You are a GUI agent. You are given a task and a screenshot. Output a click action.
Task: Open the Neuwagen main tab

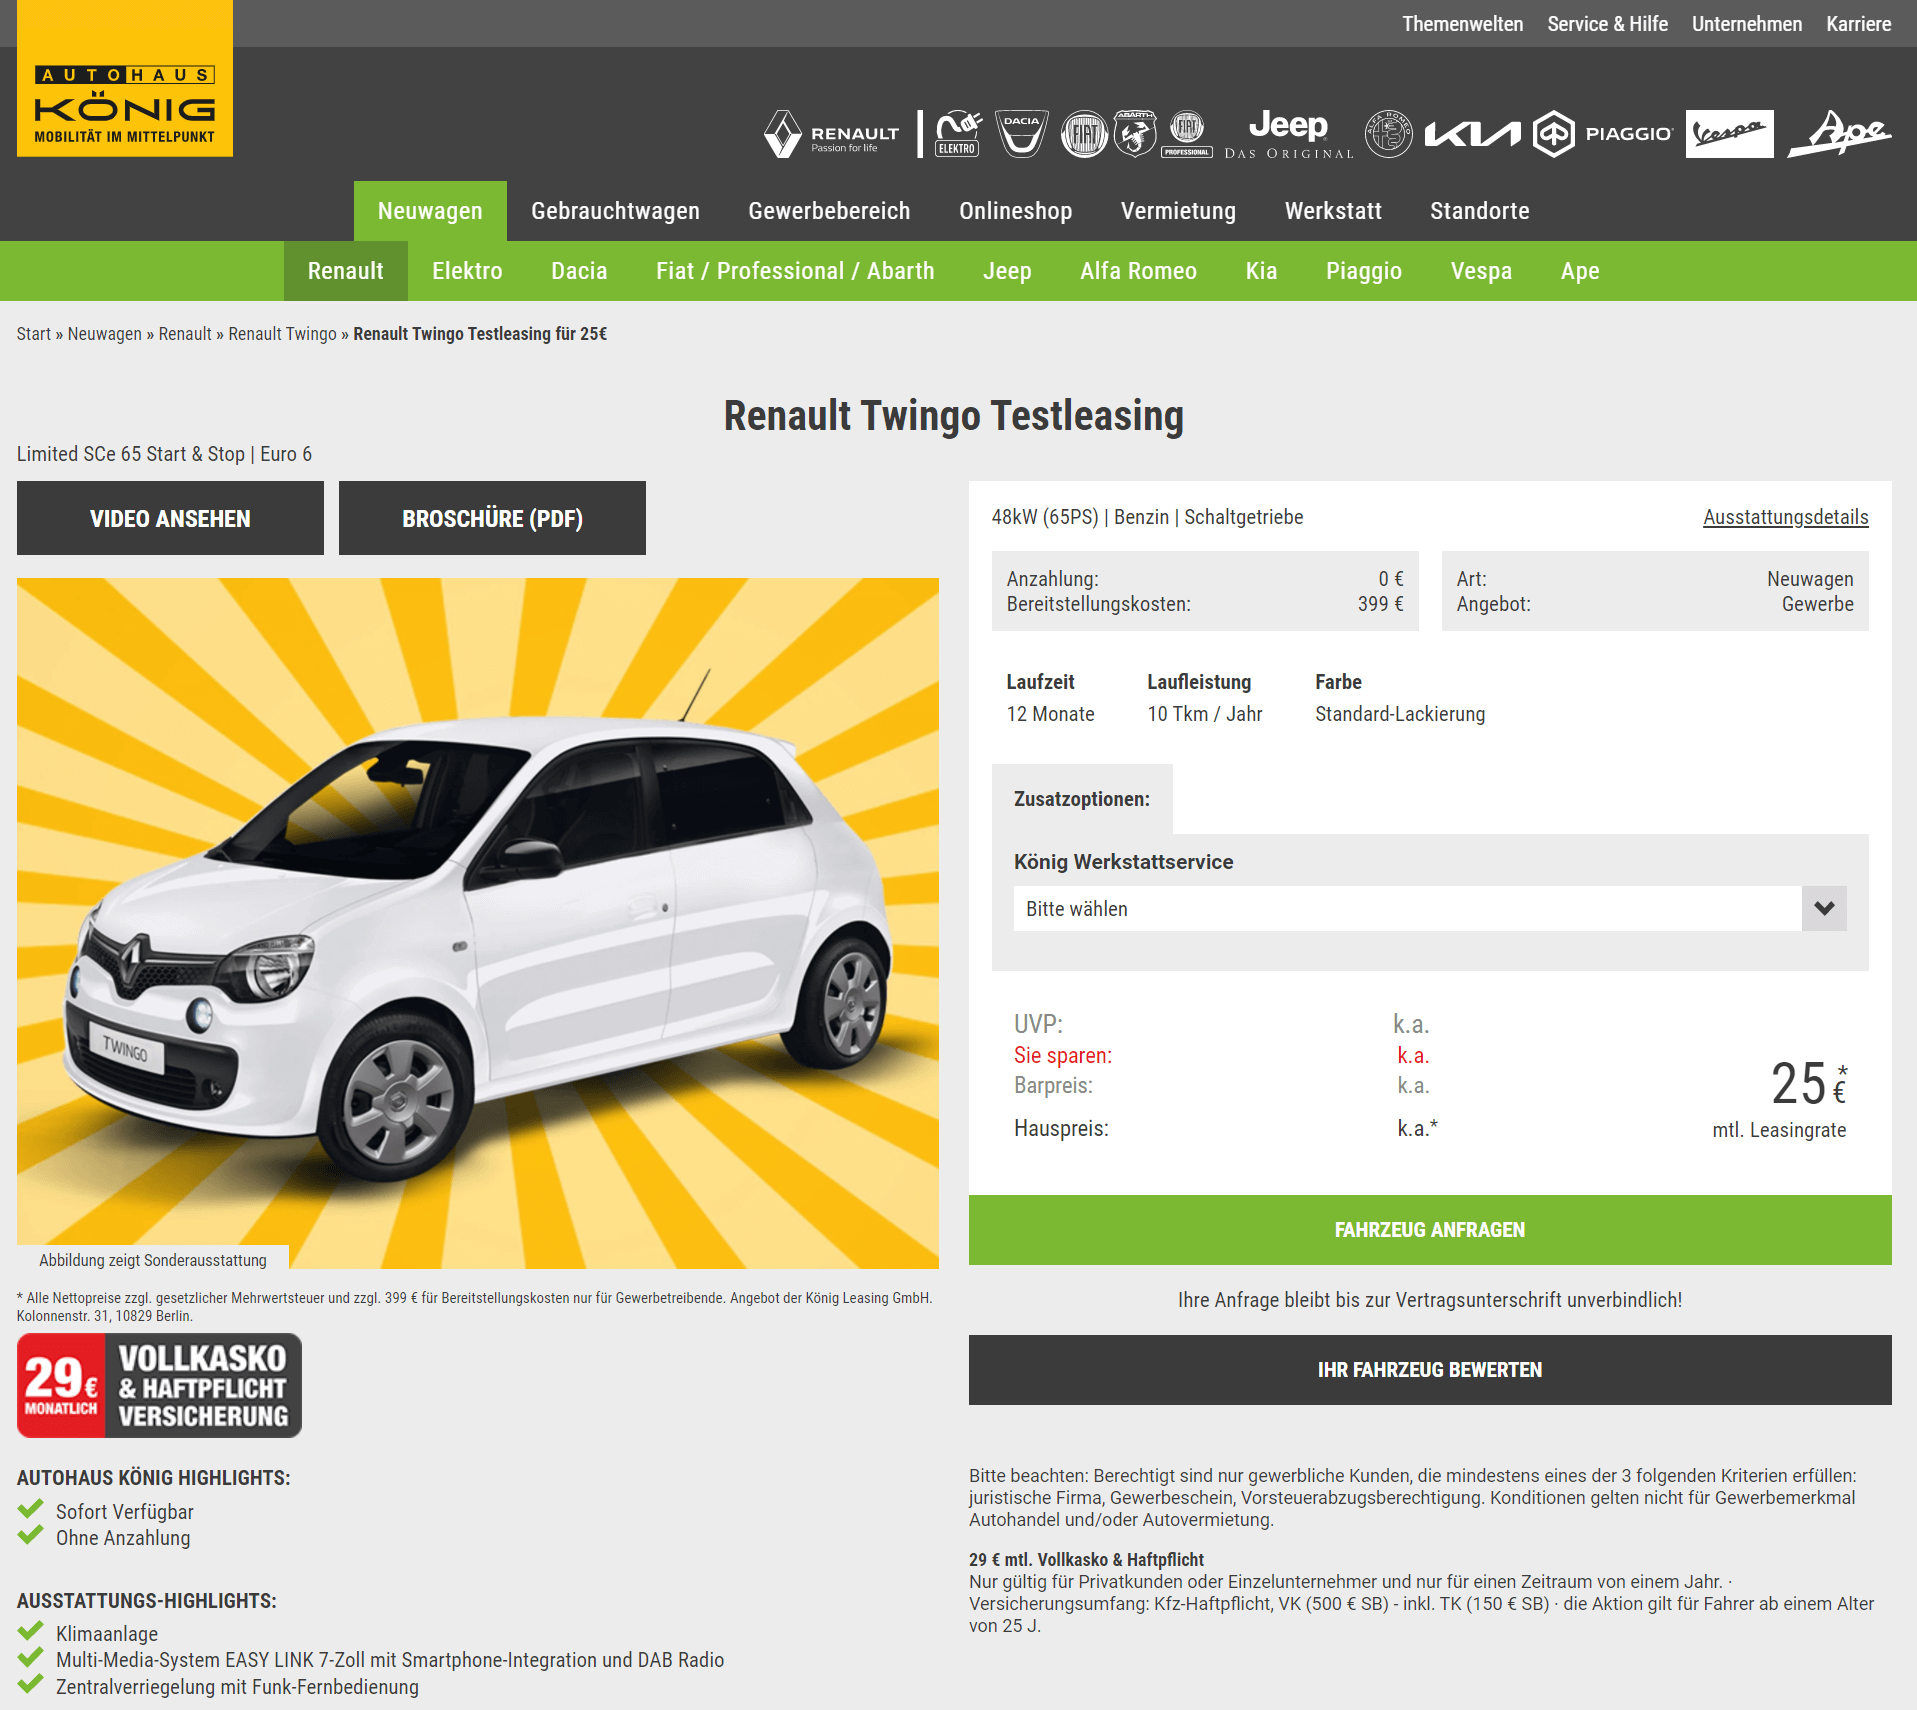(430, 211)
